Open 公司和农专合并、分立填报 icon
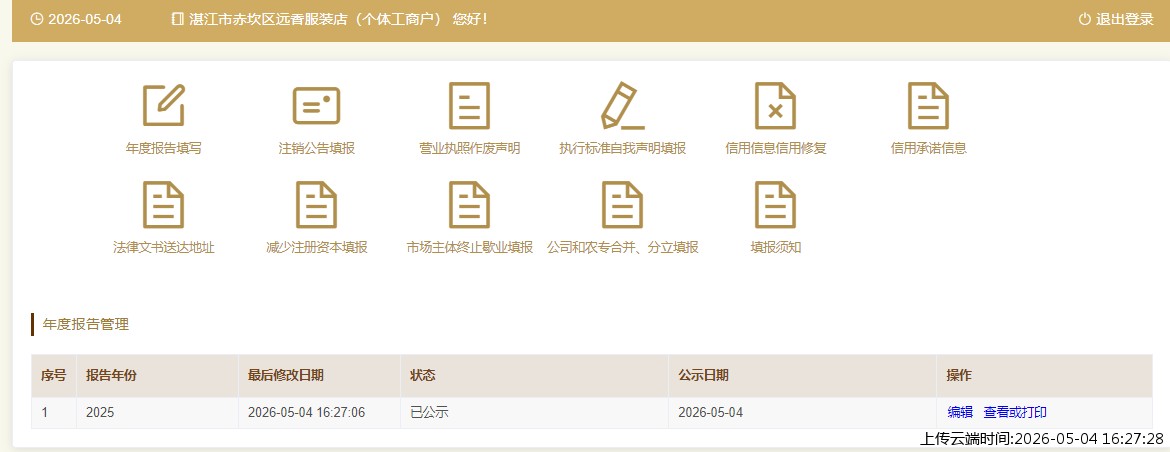Viewport: 1170px width, 452px height. coord(622,204)
